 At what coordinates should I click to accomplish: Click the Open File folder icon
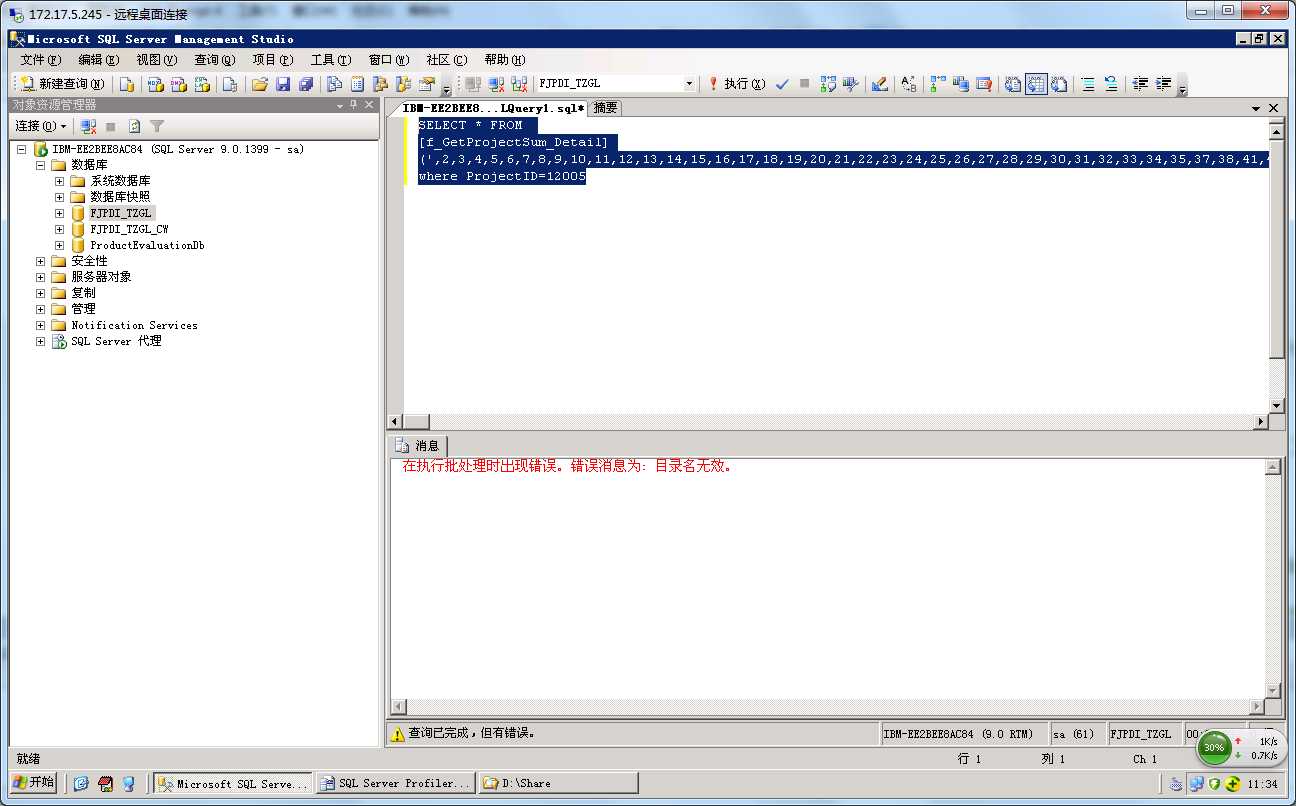click(260, 84)
